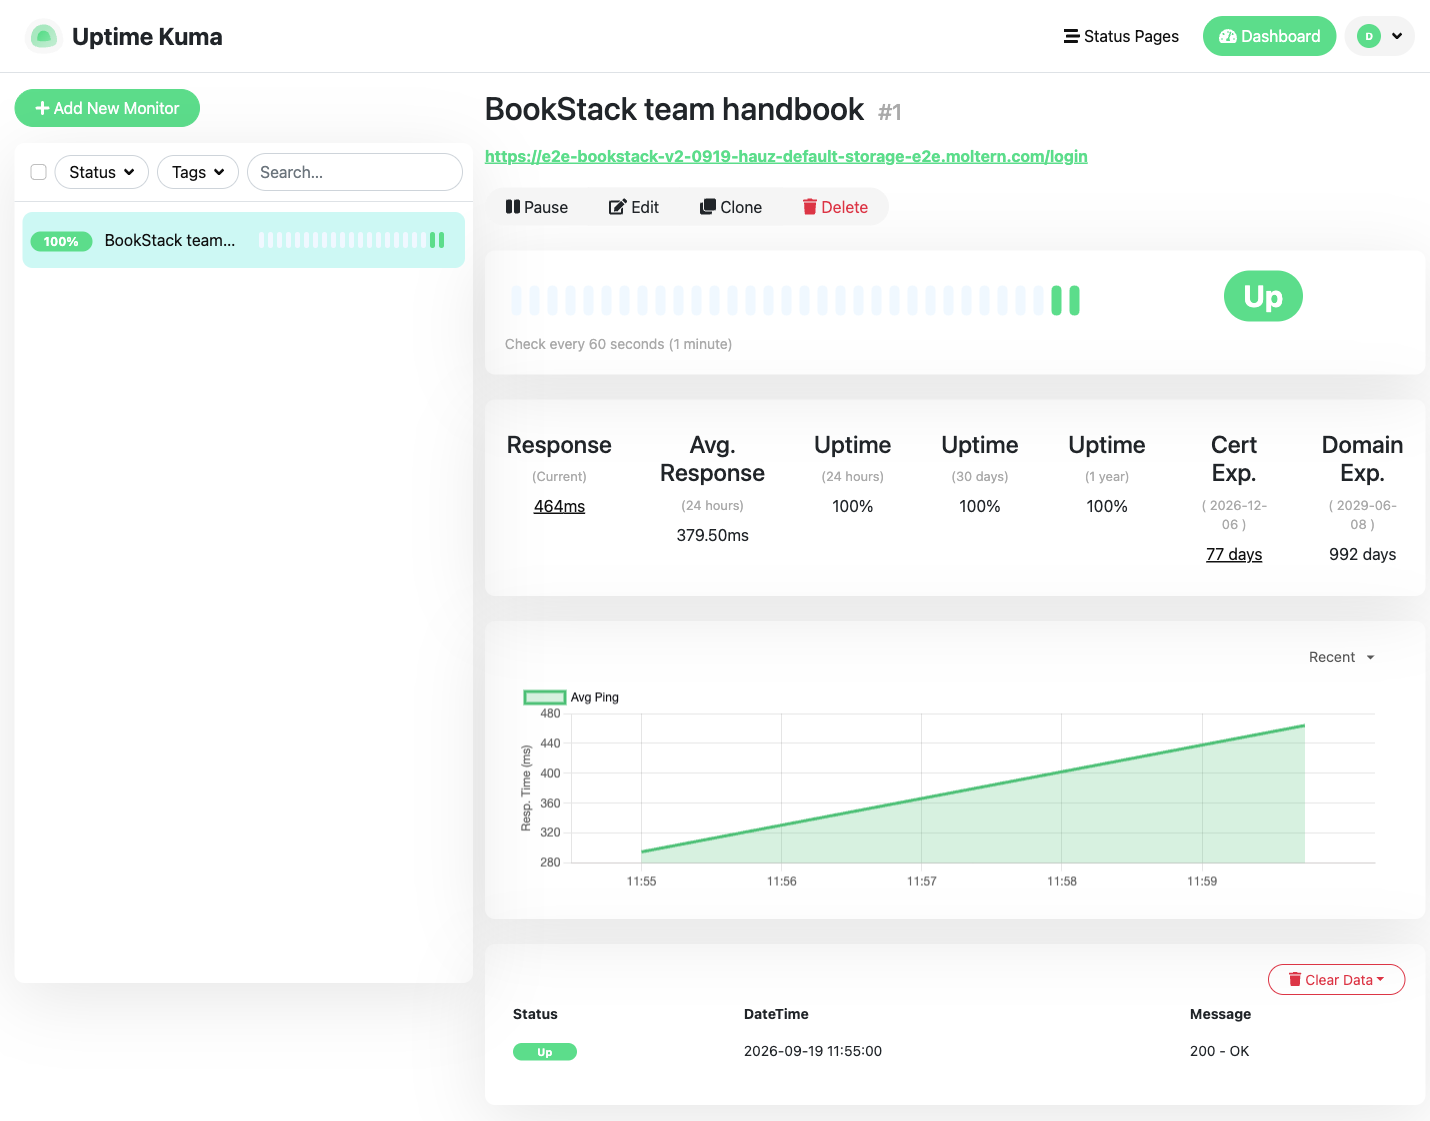The height and width of the screenshot is (1121, 1430).
Task: Focus the monitor Search field
Action: point(355,172)
